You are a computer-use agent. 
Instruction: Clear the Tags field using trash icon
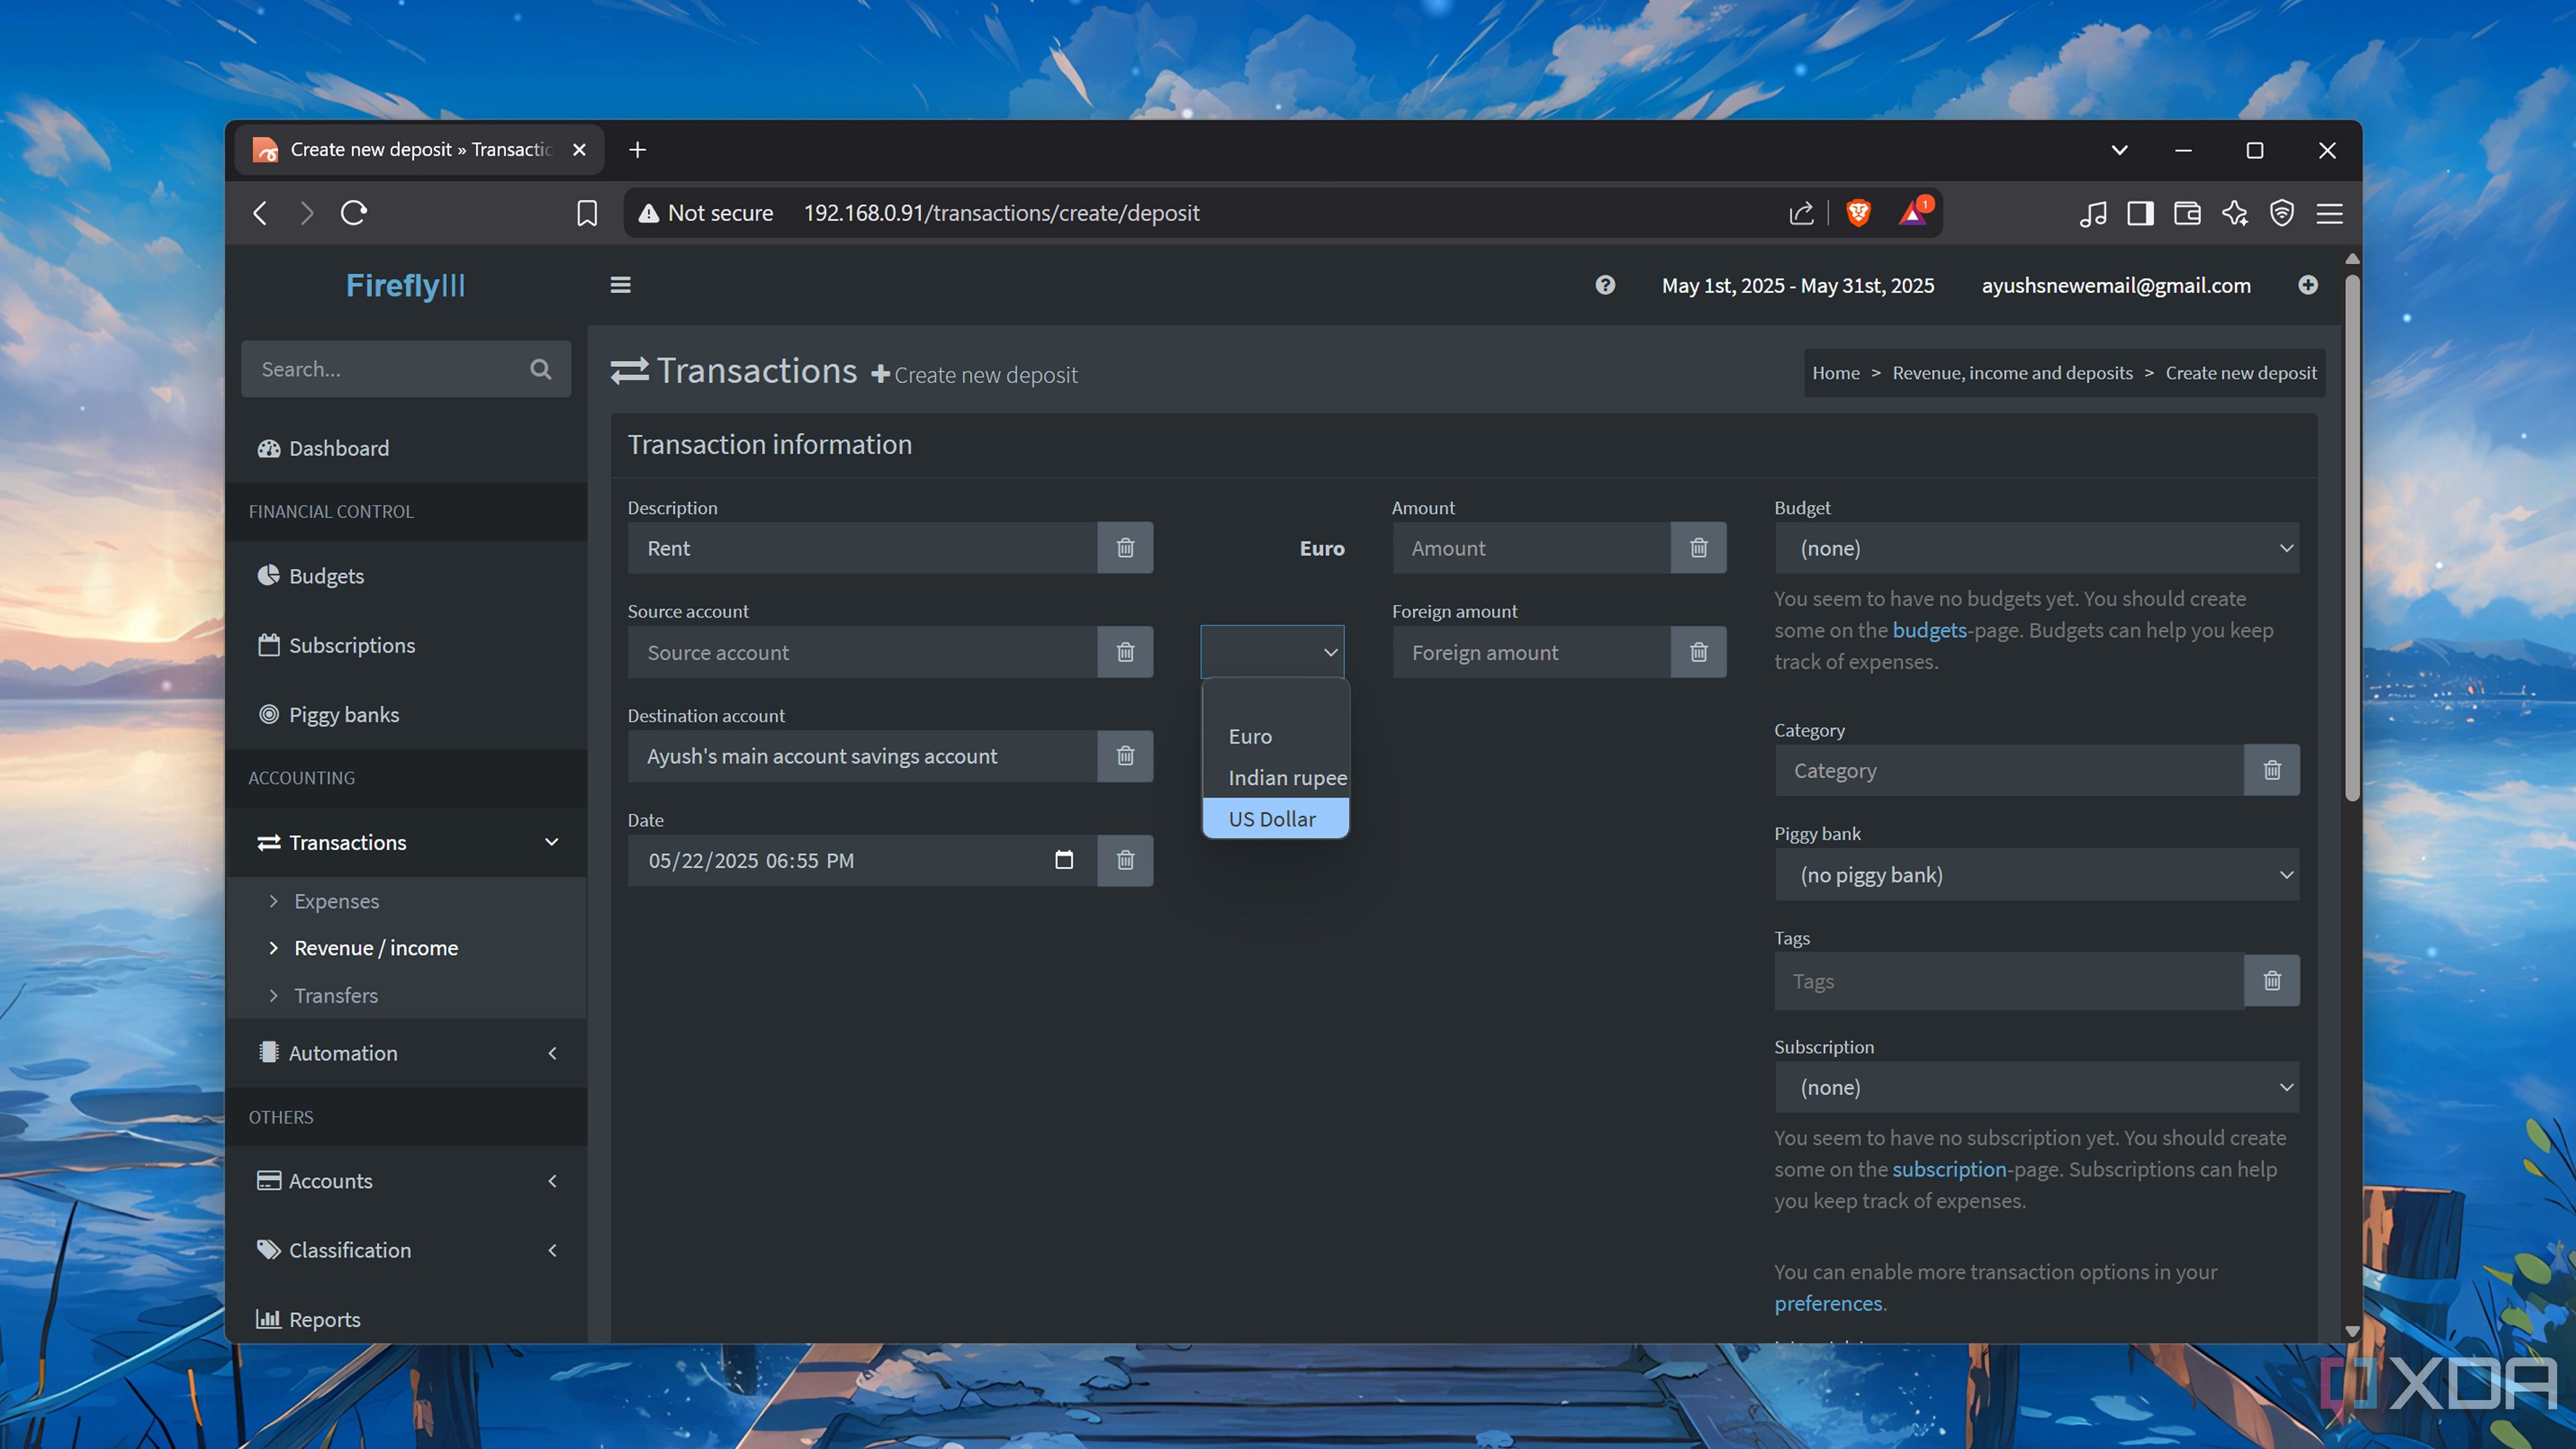[x=2272, y=981]
